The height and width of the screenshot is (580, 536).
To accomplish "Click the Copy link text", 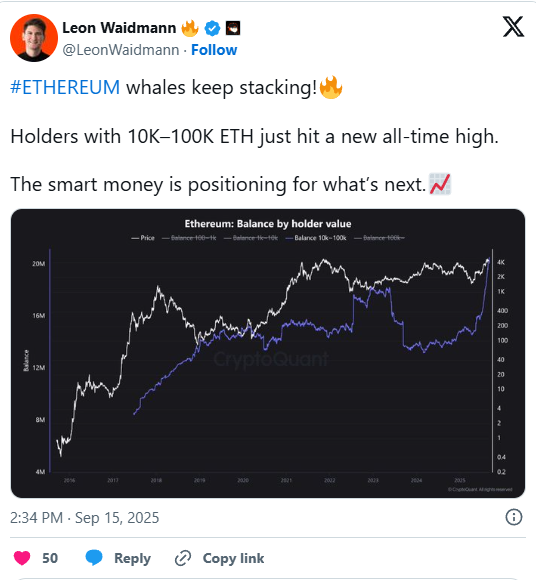I will (233, 558).
